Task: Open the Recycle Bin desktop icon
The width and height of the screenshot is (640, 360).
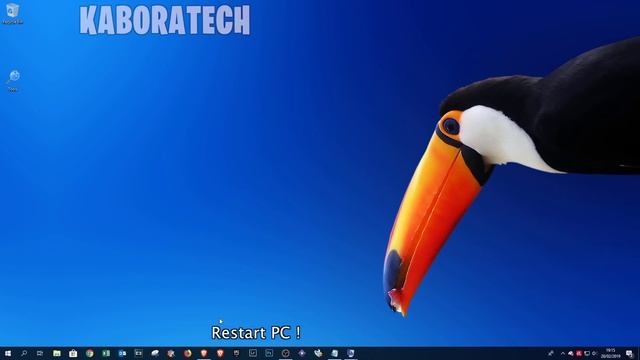Action: (x=12, y=13)
